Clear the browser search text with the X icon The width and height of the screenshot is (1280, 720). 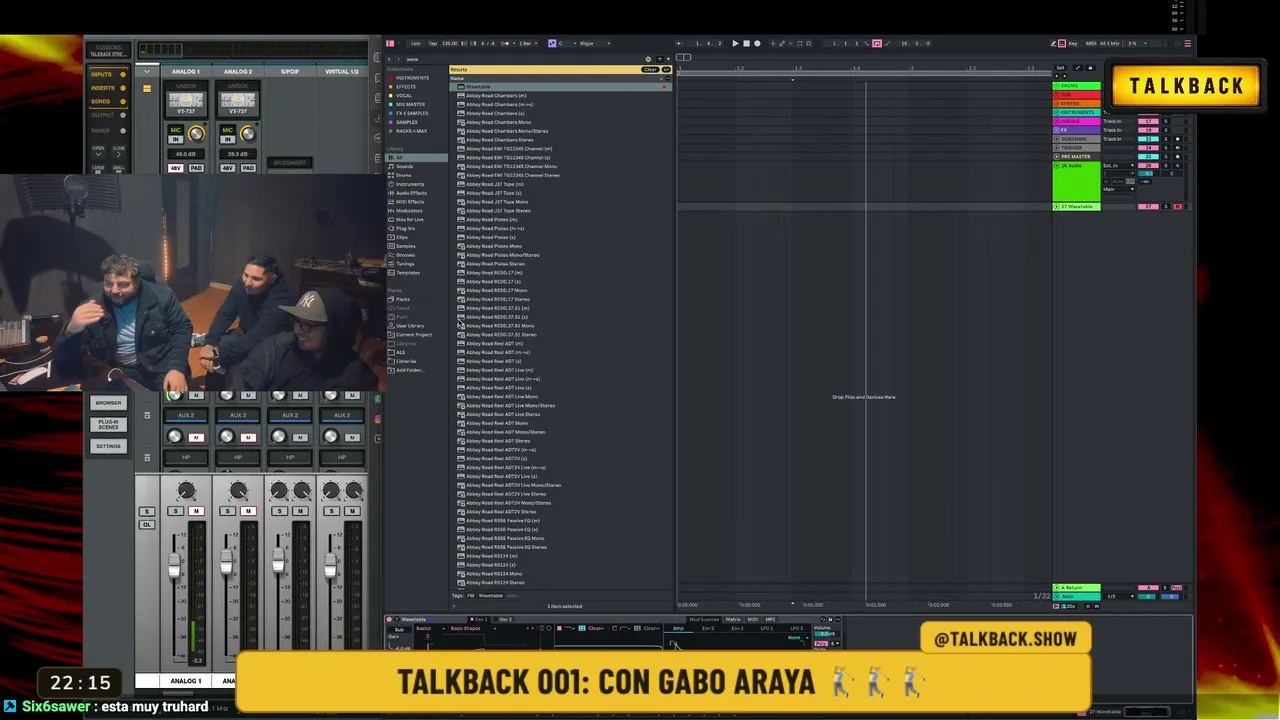(x=647, y=59)
